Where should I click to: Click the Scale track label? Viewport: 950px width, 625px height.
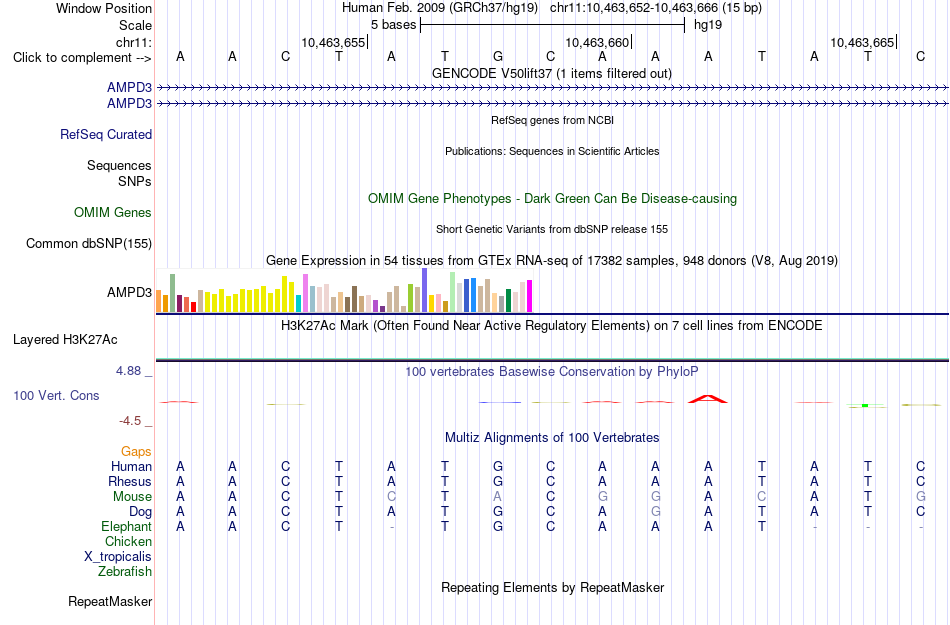pos(135,25)
